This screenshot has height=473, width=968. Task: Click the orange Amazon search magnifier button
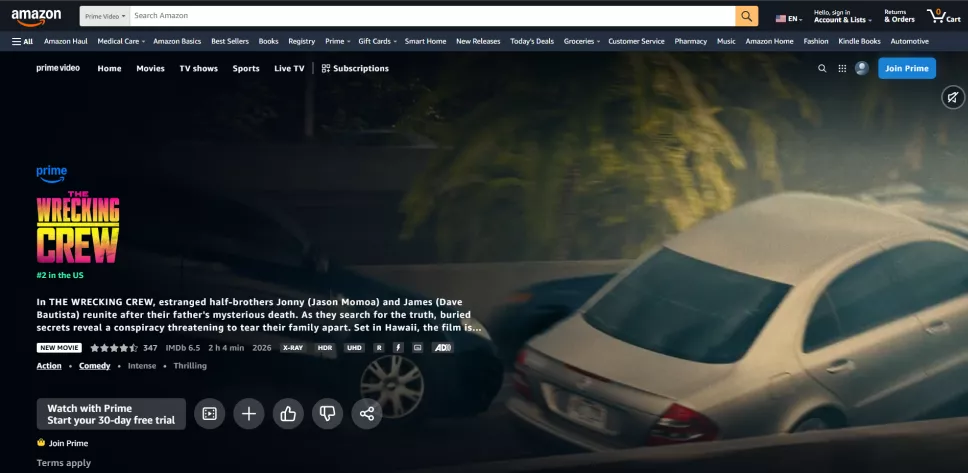point(746,16)
